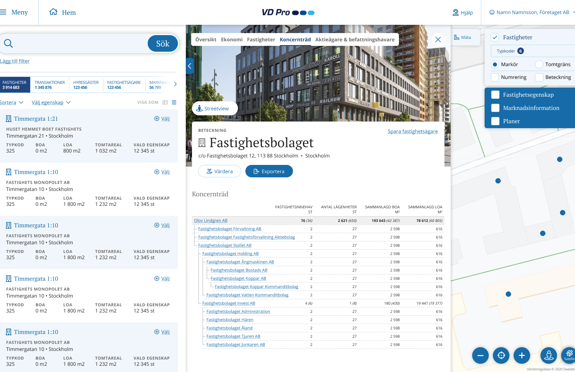
Task: Click the Värdera button
Action: [x=220, y=171]
